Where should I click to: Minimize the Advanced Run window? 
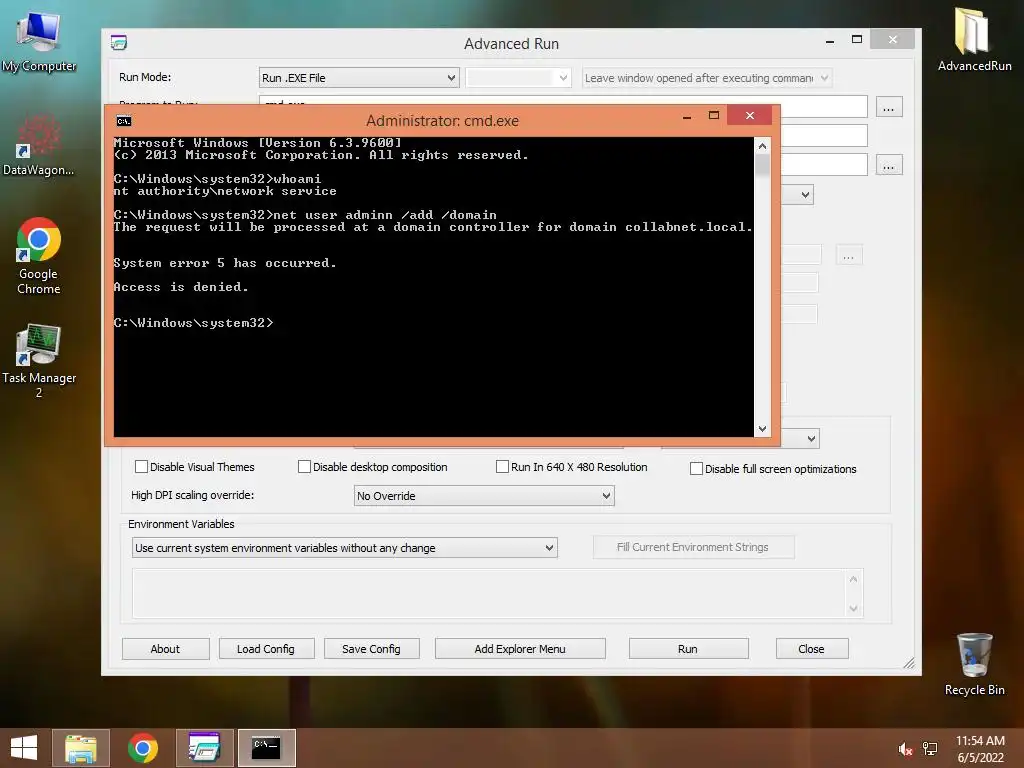click(x=829, y=40)
